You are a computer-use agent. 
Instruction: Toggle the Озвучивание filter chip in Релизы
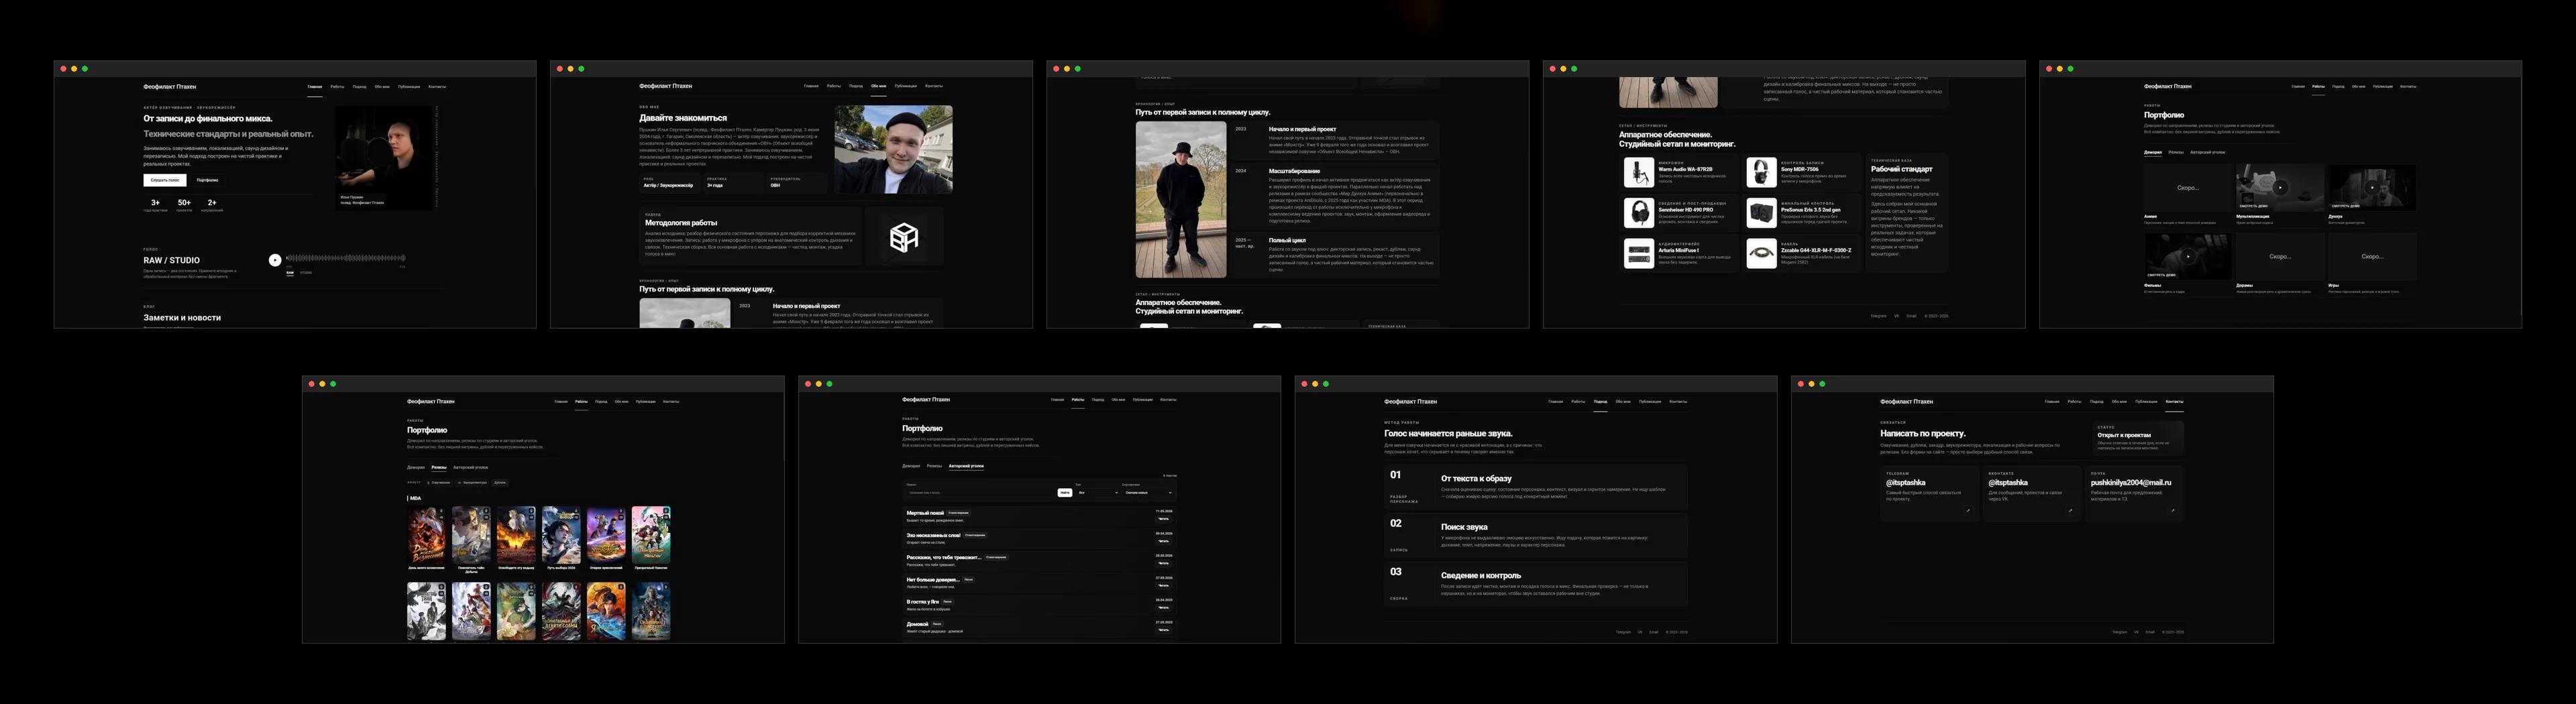(439, 482)
